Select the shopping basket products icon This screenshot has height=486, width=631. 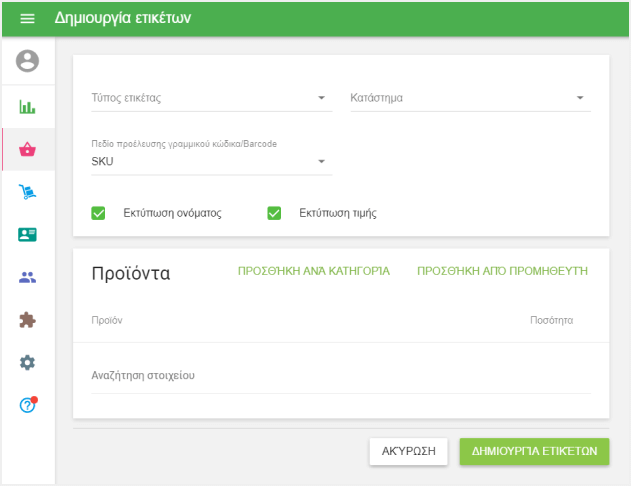27,150
